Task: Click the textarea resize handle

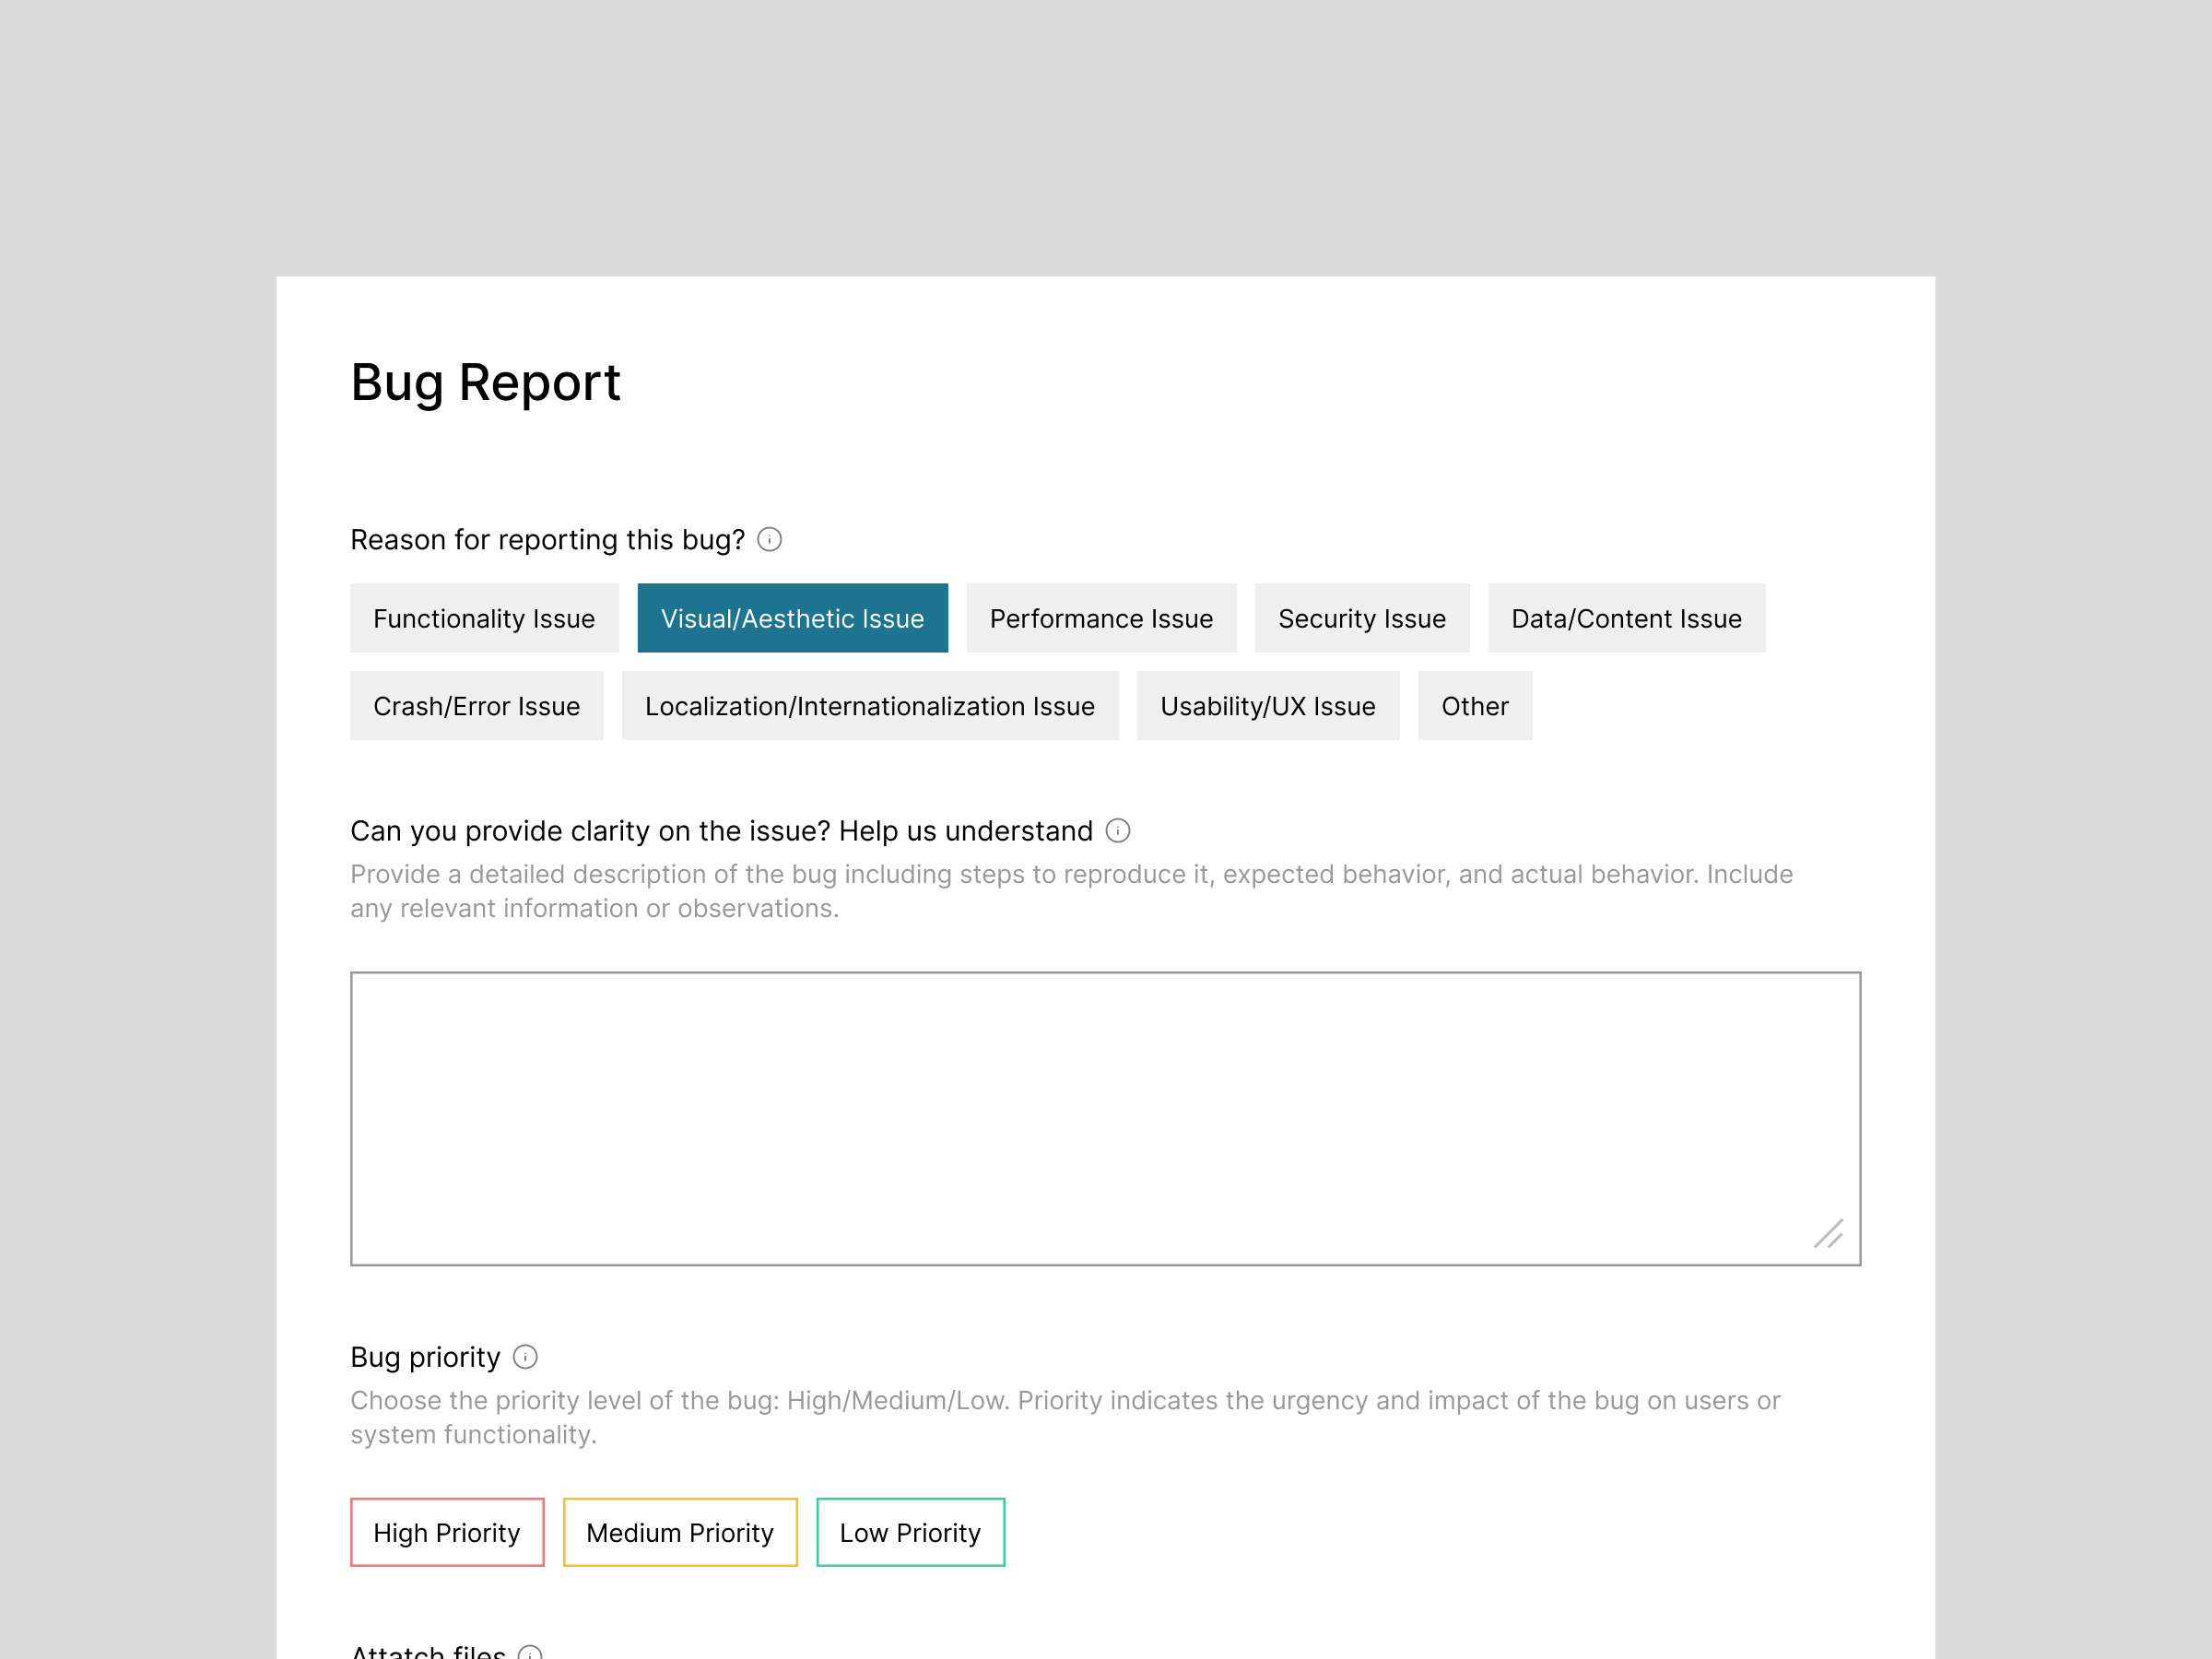Action: [1831, 1236]
